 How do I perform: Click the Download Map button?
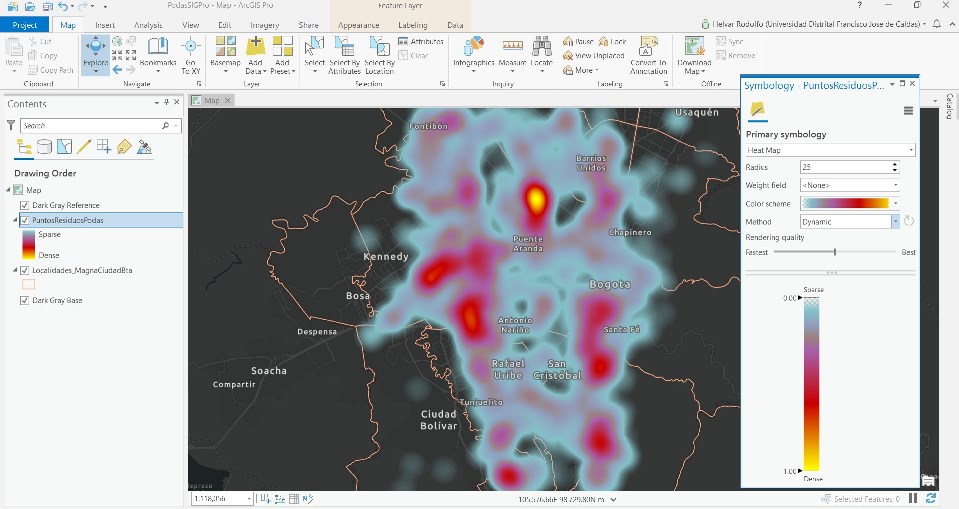tap(694, 52)
